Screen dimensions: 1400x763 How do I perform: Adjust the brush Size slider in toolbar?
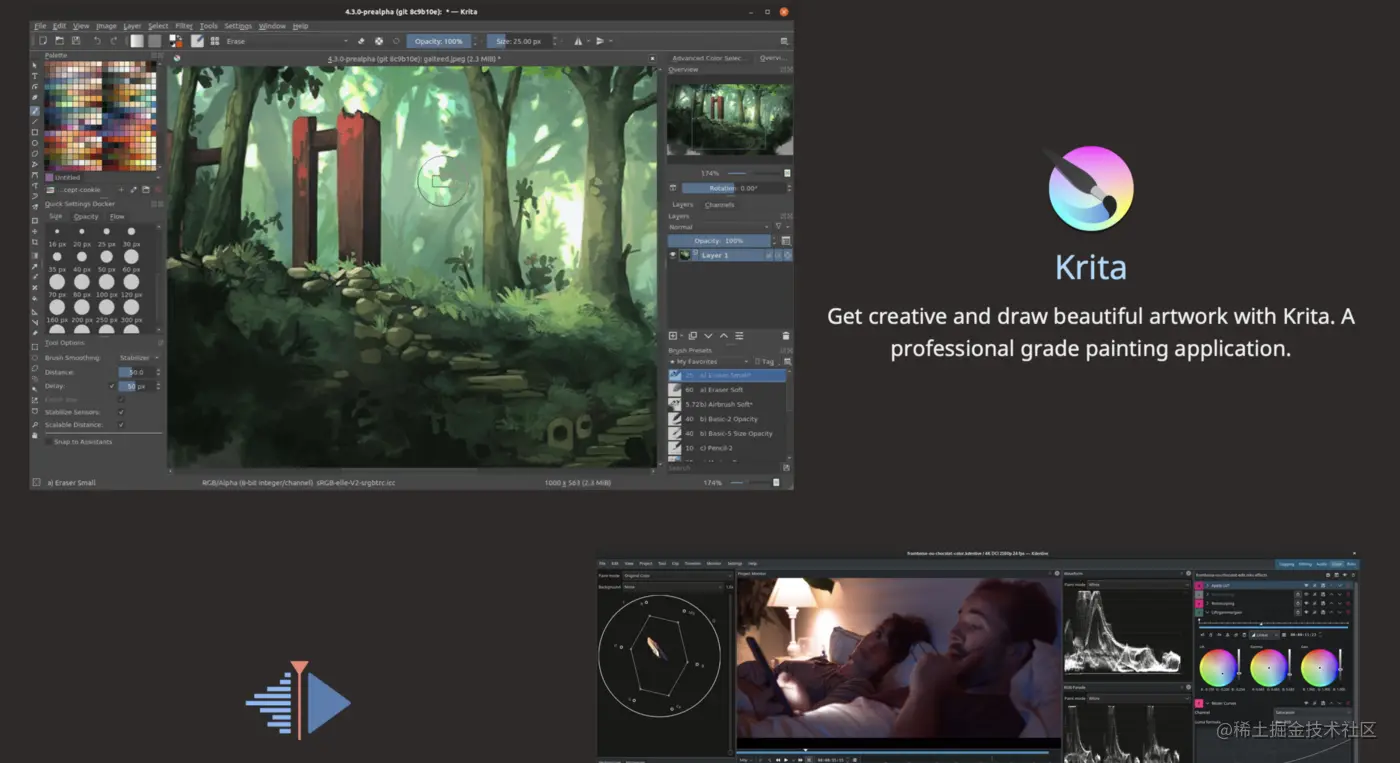(519, 41)
